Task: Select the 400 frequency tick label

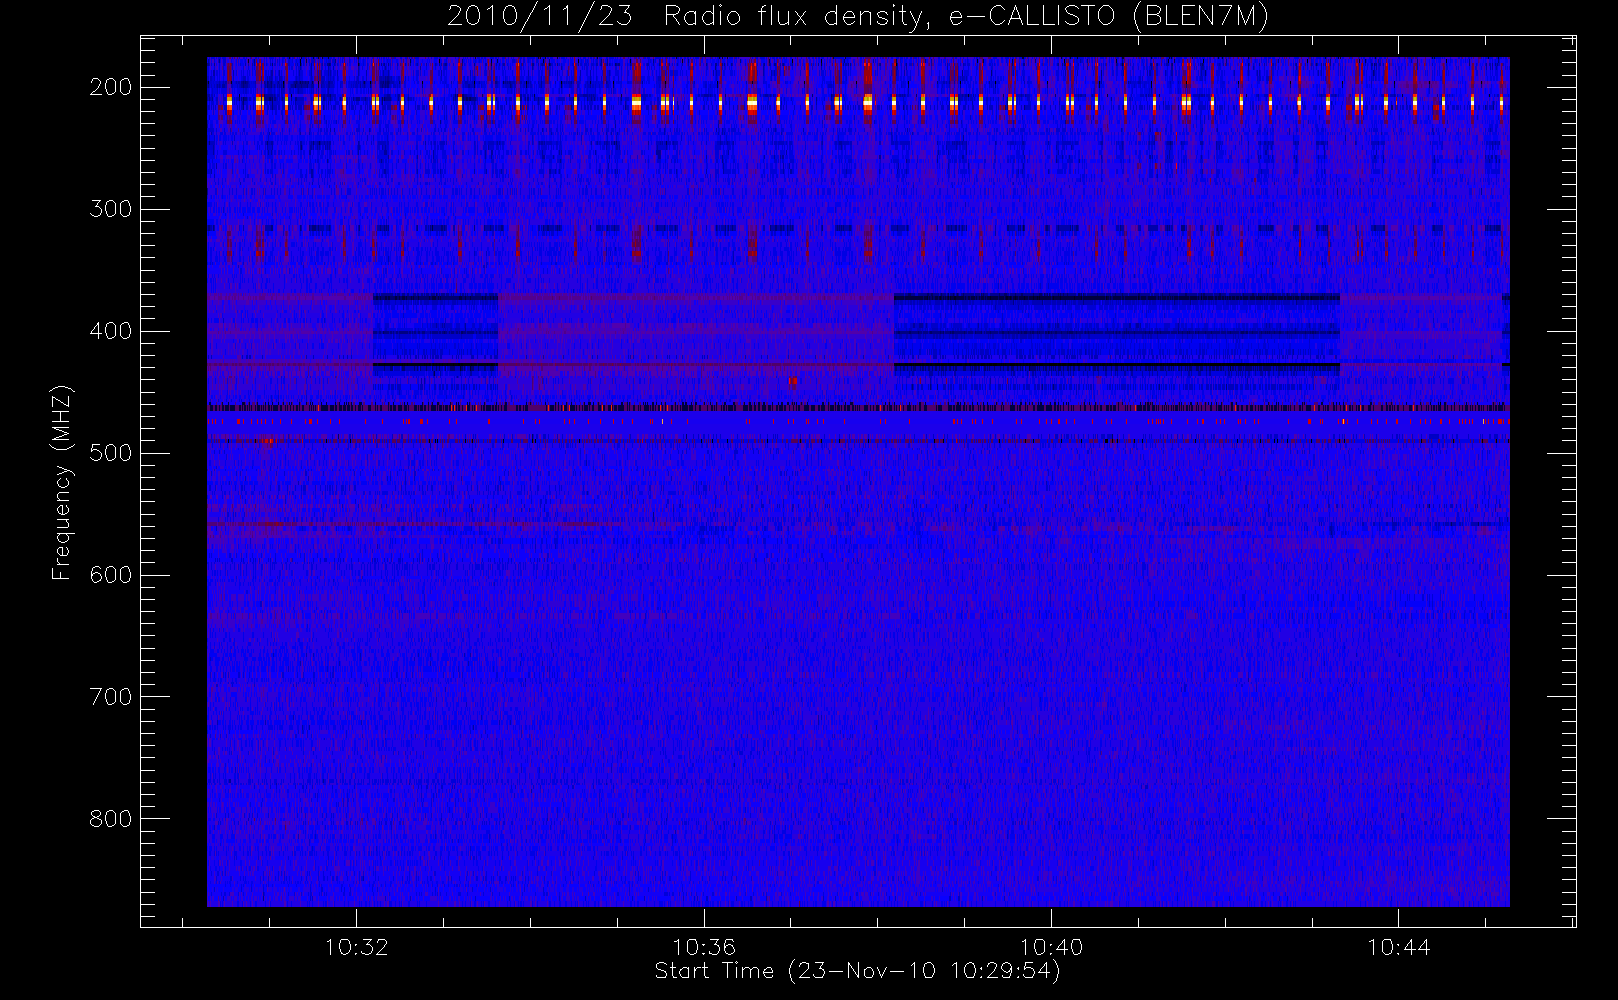Action: point(111,331)
